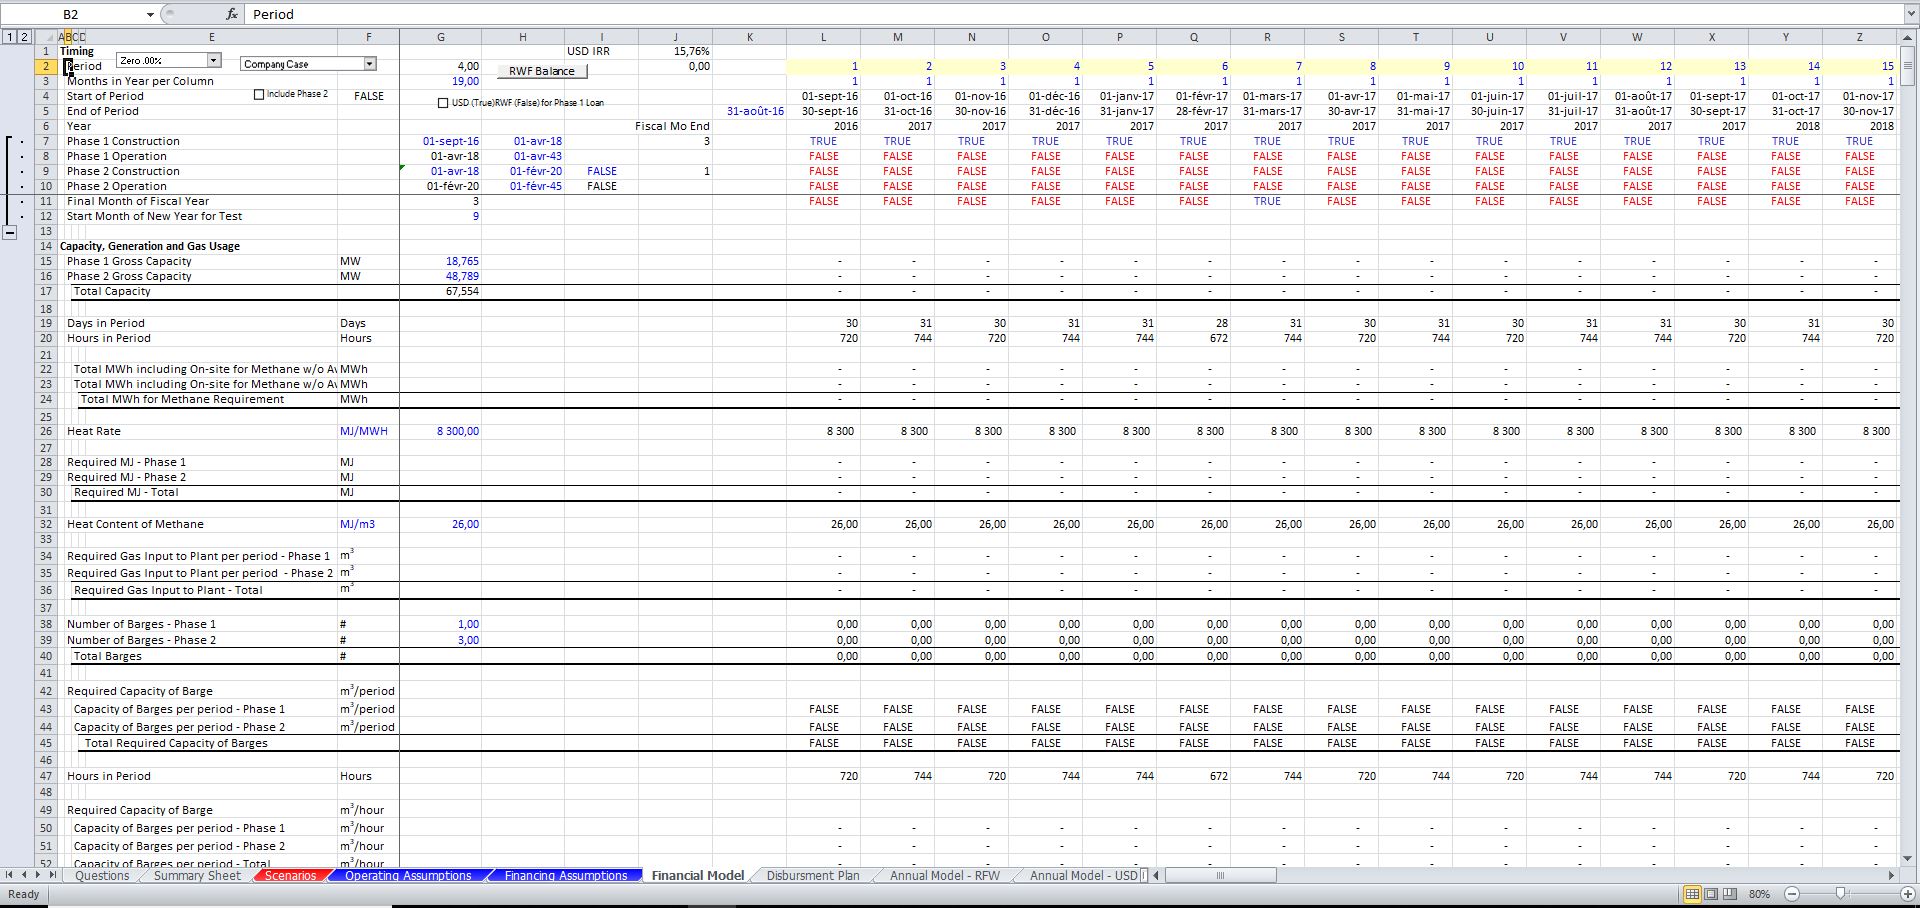Open the Zero .00% dropdown
This screenshot has height=908, width=1920.
tap(213, 60)
